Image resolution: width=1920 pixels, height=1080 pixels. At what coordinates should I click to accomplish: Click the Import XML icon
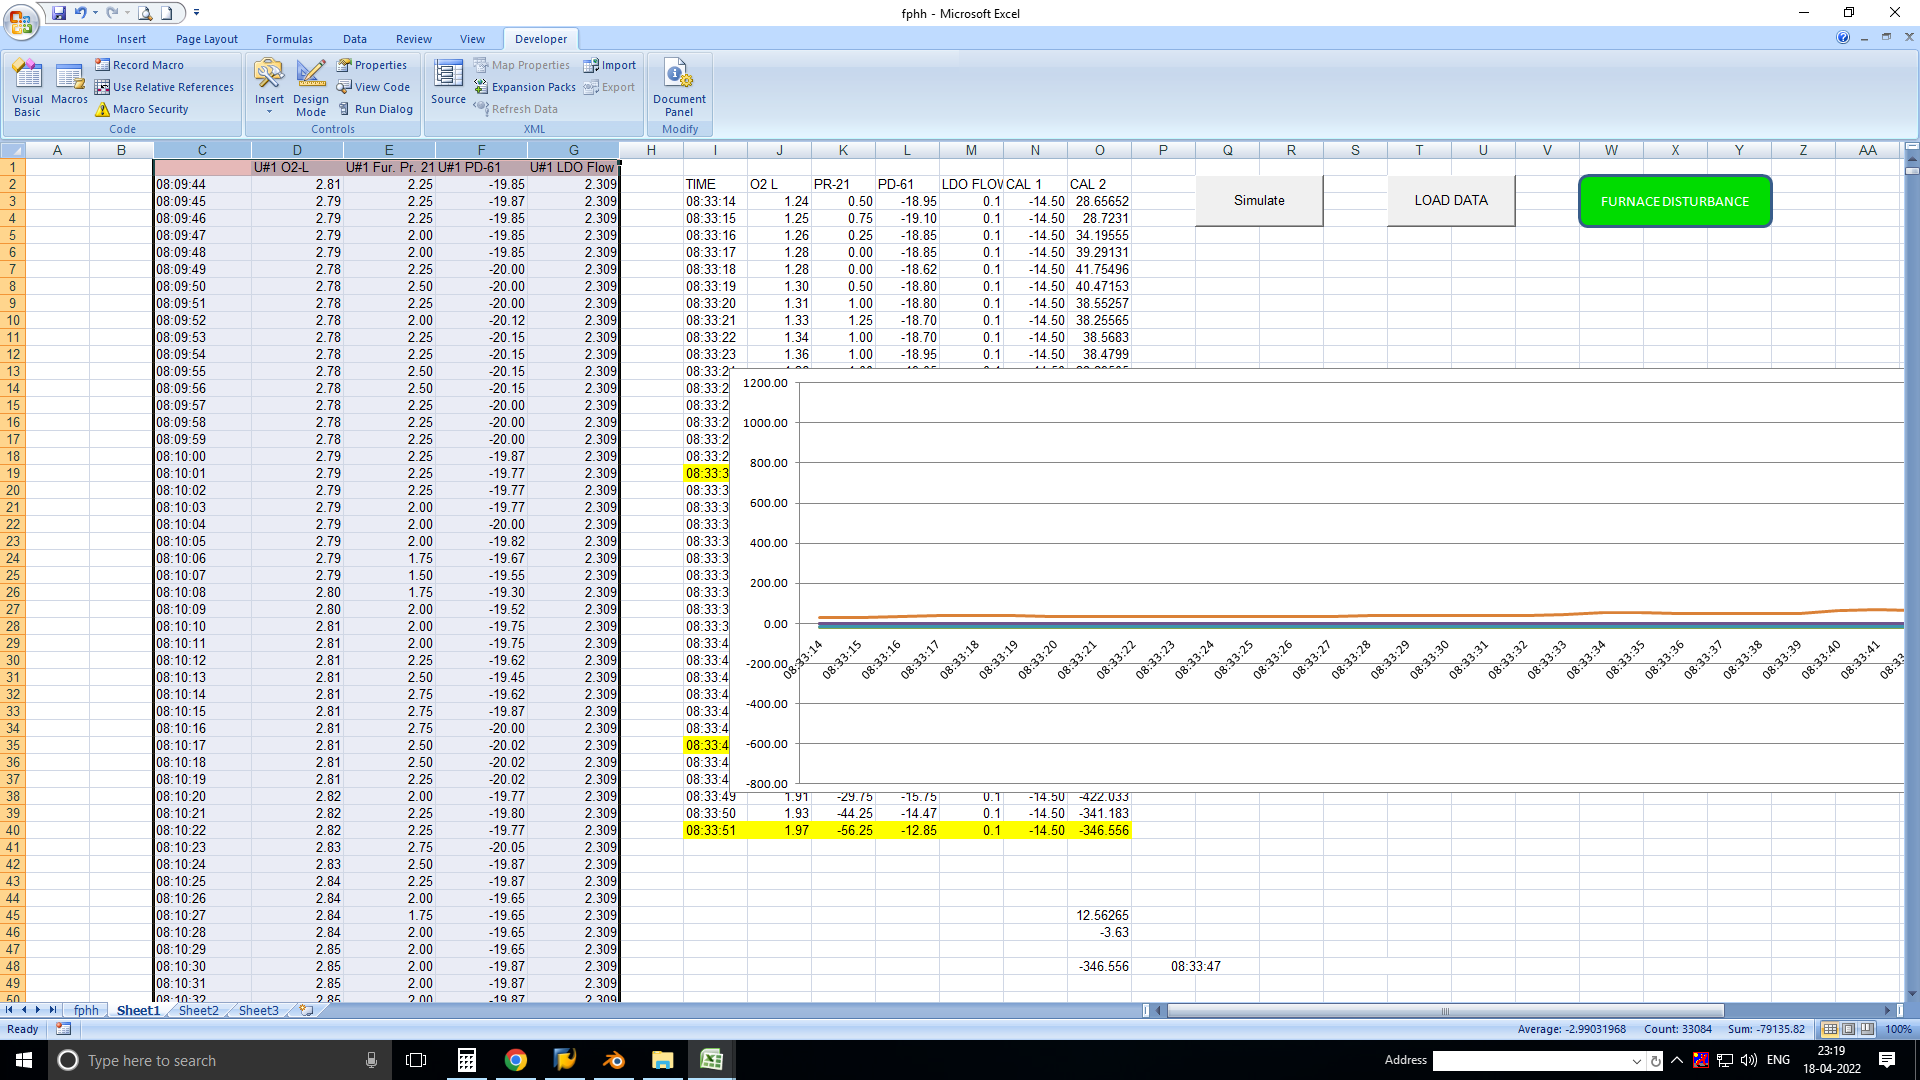610,64
